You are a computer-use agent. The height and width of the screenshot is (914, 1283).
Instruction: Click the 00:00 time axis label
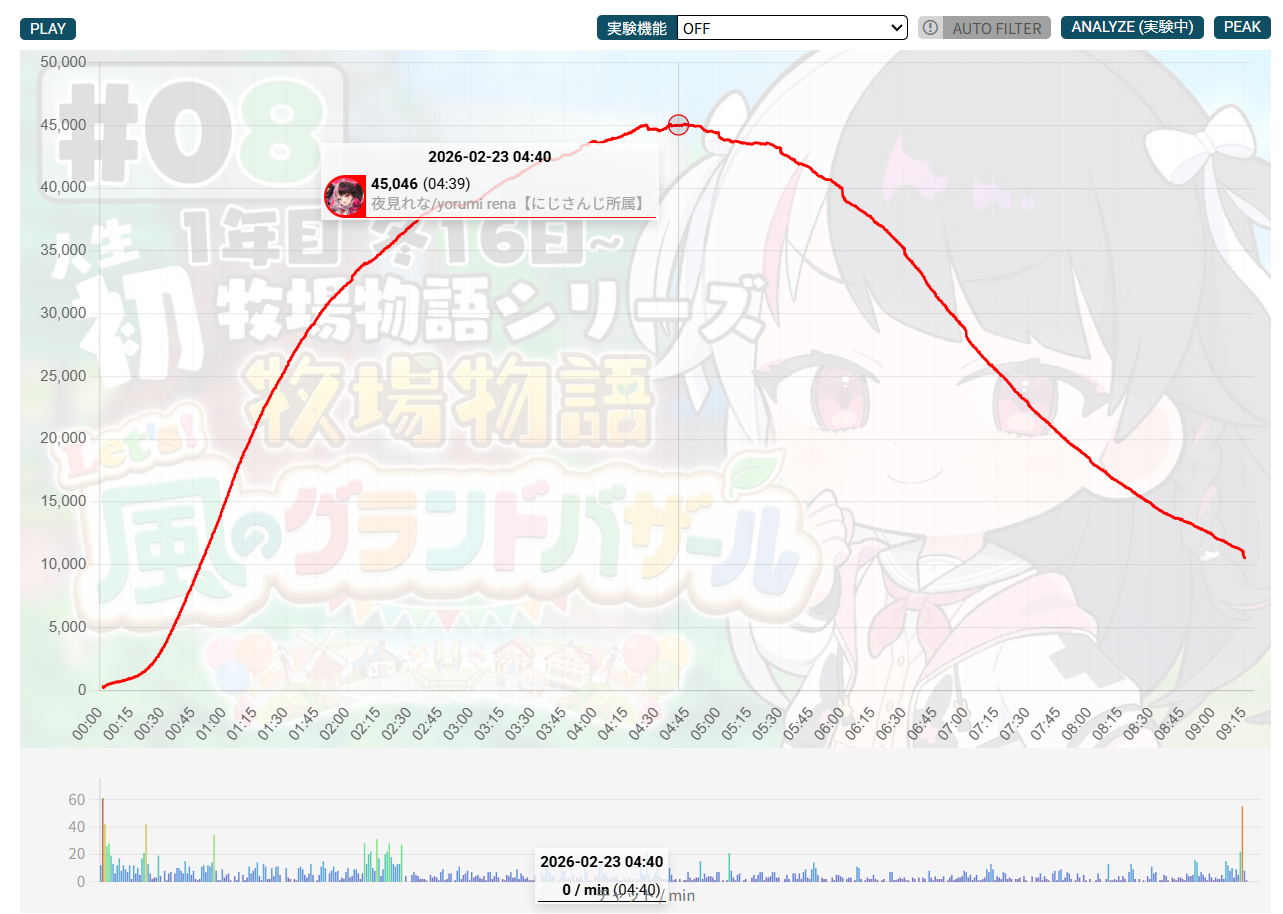coord(89,722)
